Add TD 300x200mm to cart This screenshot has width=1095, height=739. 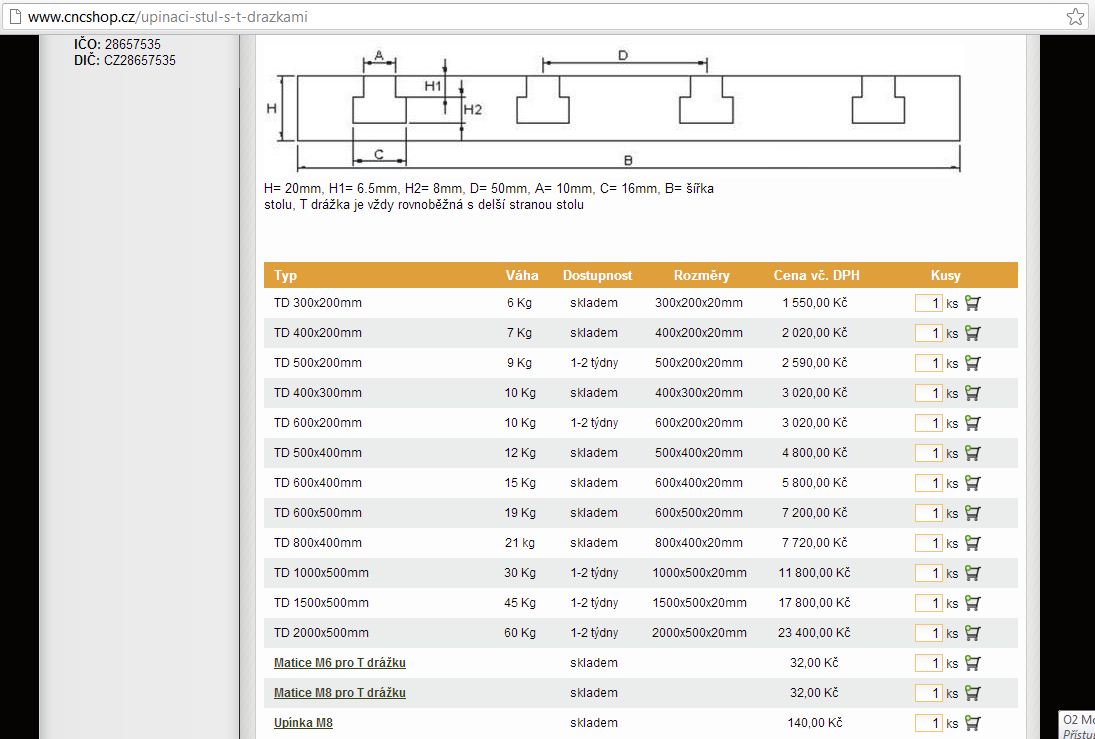(x=972, y=303)
